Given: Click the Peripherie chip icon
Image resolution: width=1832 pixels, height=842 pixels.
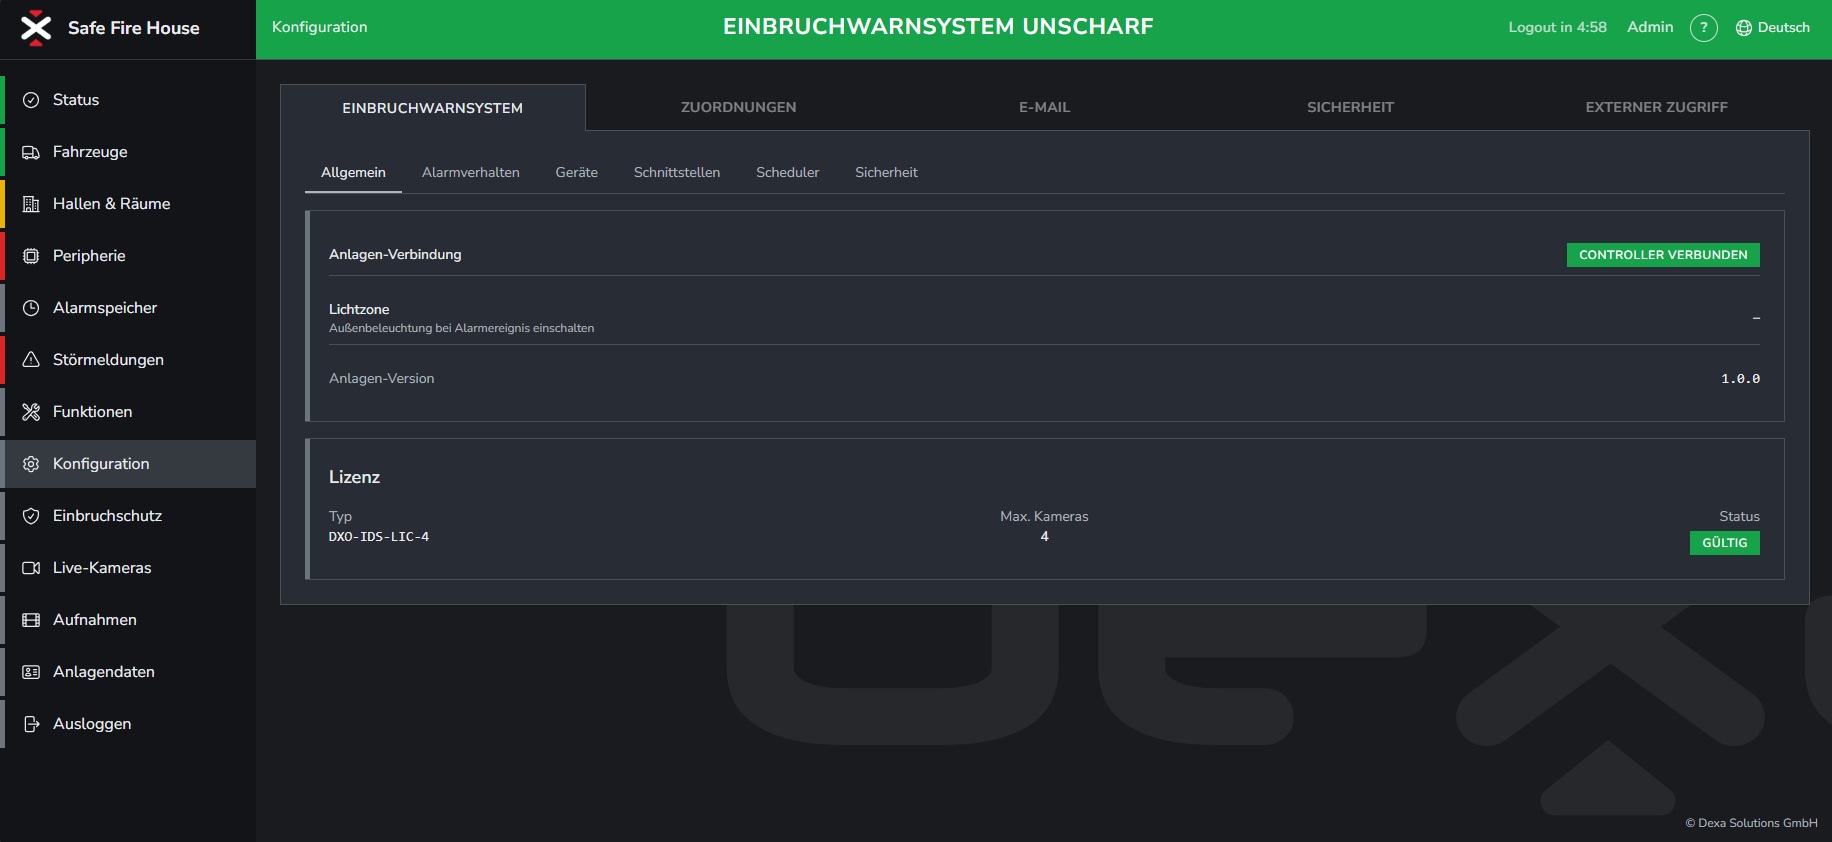Looking at the screenshot, I should coord(31,256).
